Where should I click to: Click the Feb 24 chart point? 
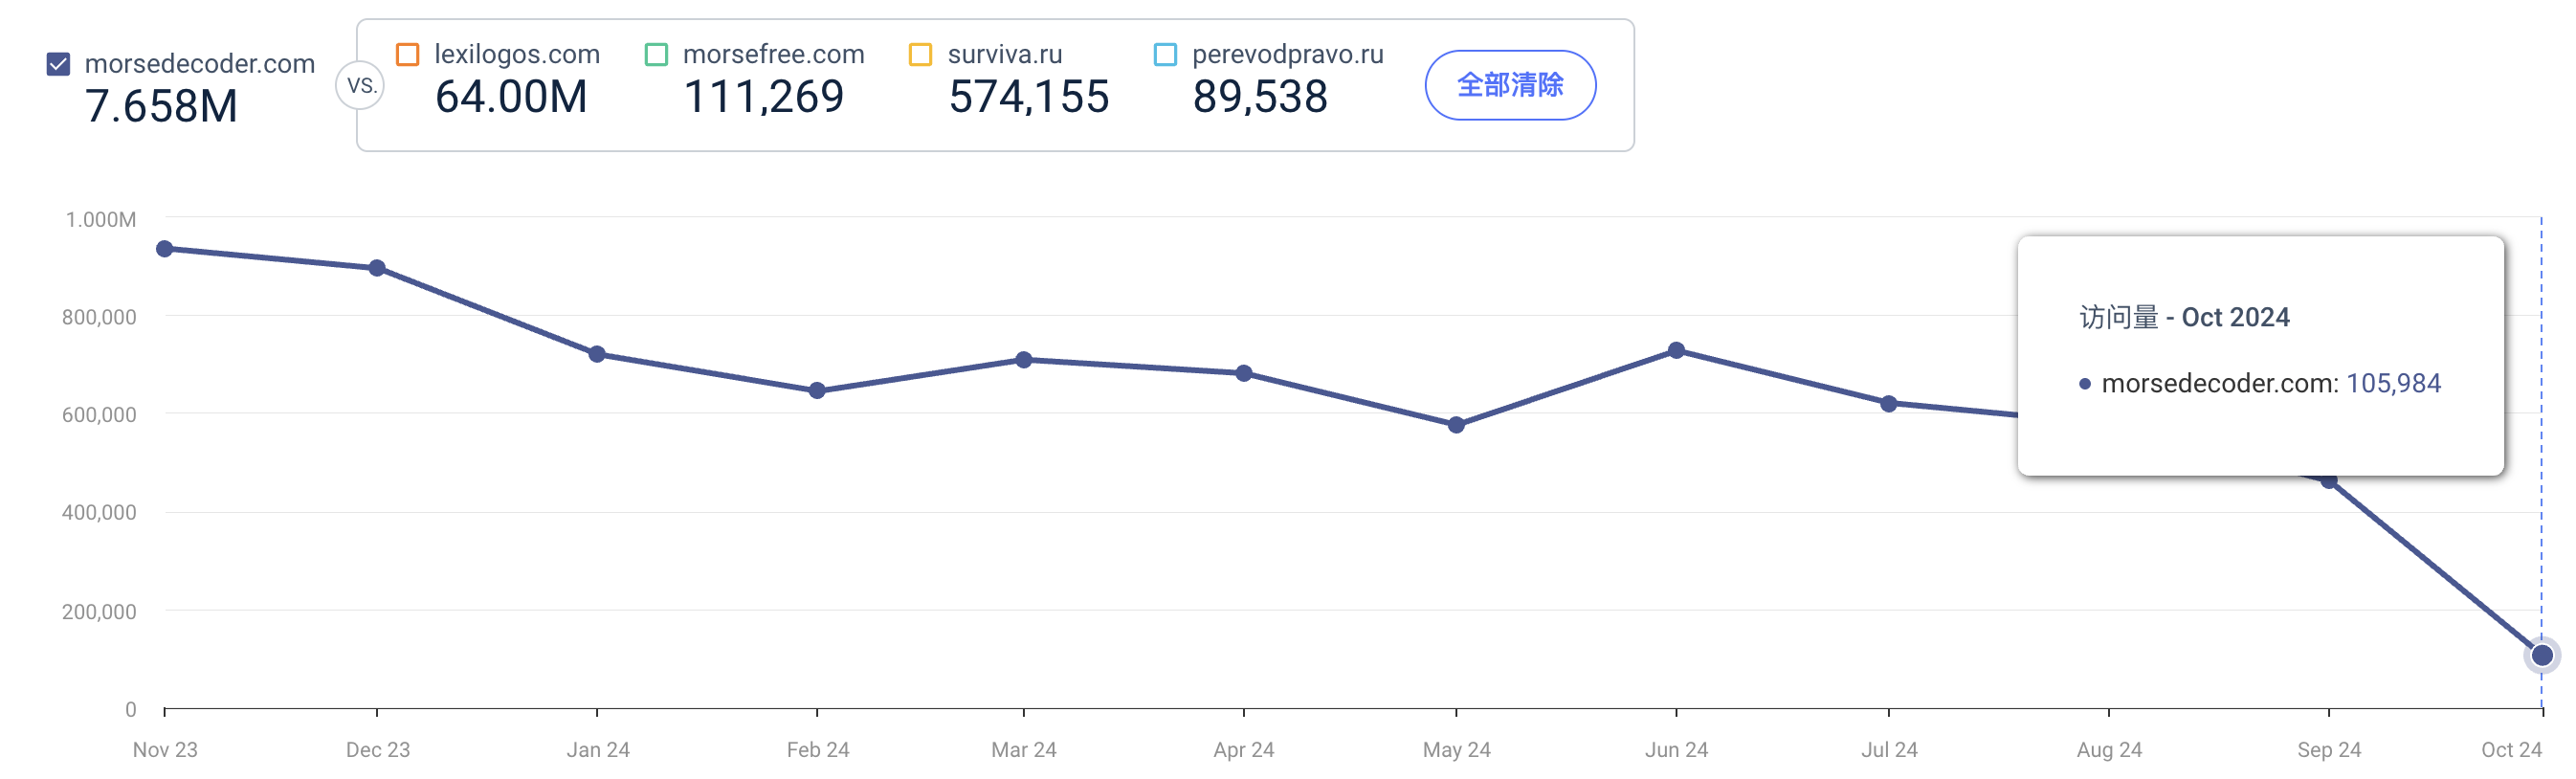click(817, 391)
